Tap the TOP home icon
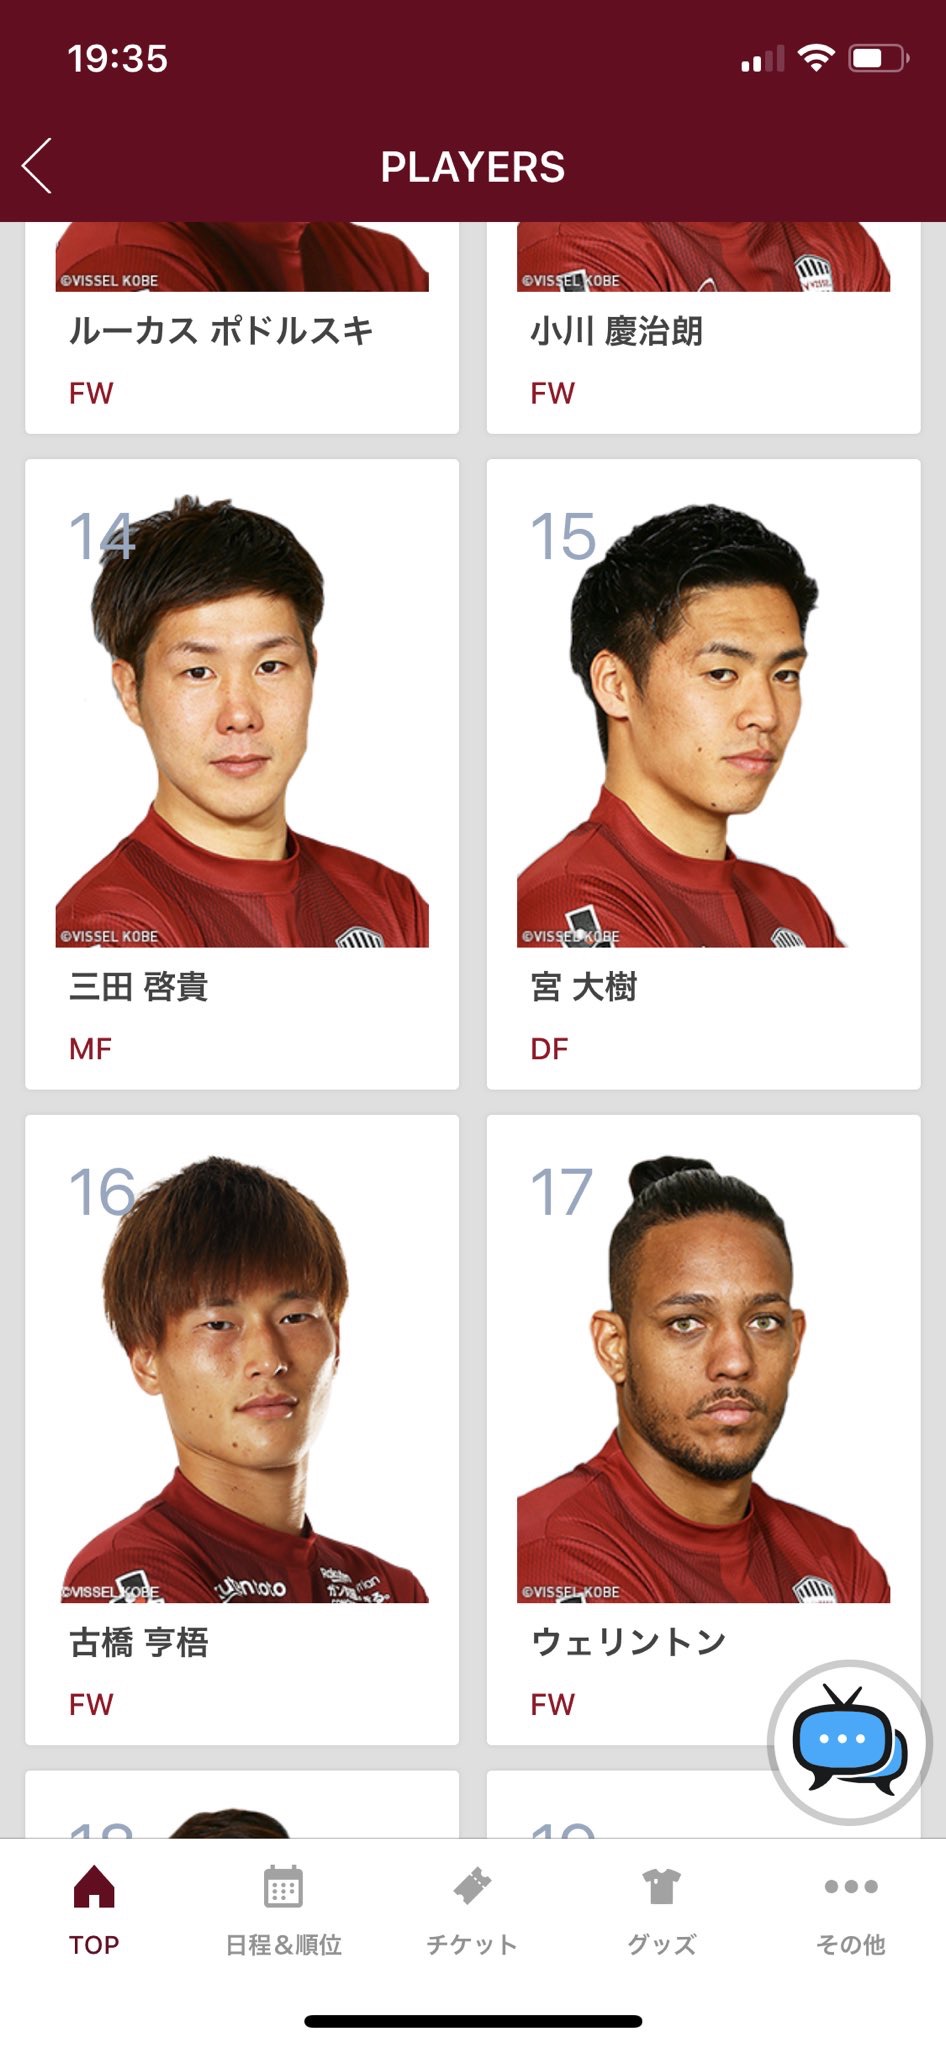 [x=94, y=1887]
